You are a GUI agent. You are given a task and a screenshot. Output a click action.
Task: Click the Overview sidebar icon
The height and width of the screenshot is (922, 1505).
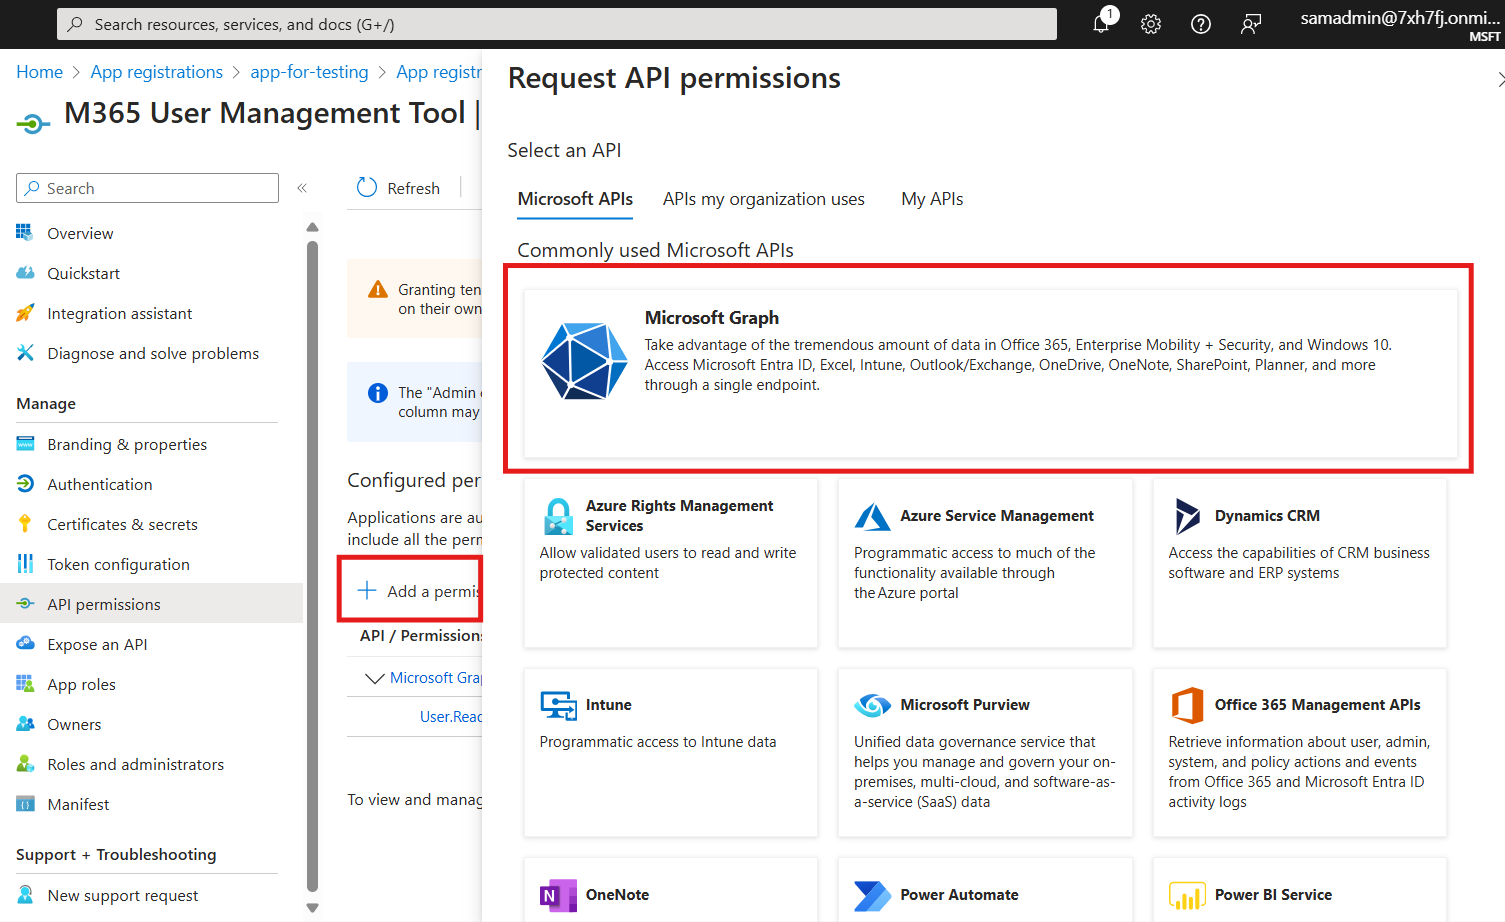[x=25, y=232]
